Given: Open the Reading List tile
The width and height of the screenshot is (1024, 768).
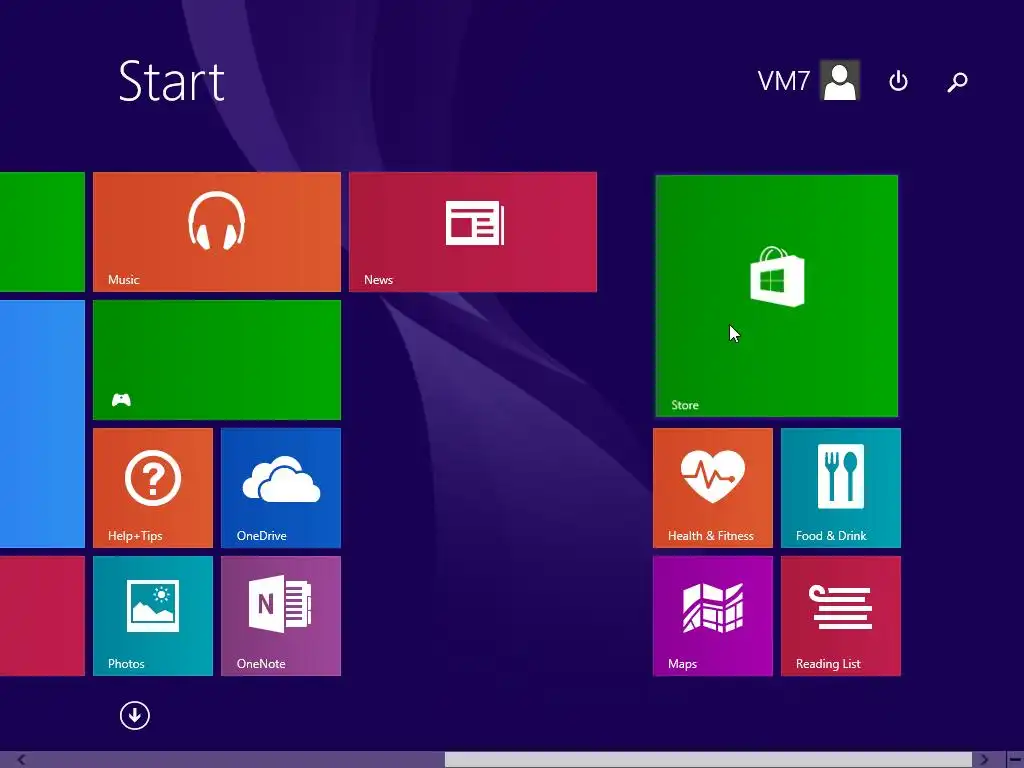Looking at the screenshot, I should click(x=840, y=616).
